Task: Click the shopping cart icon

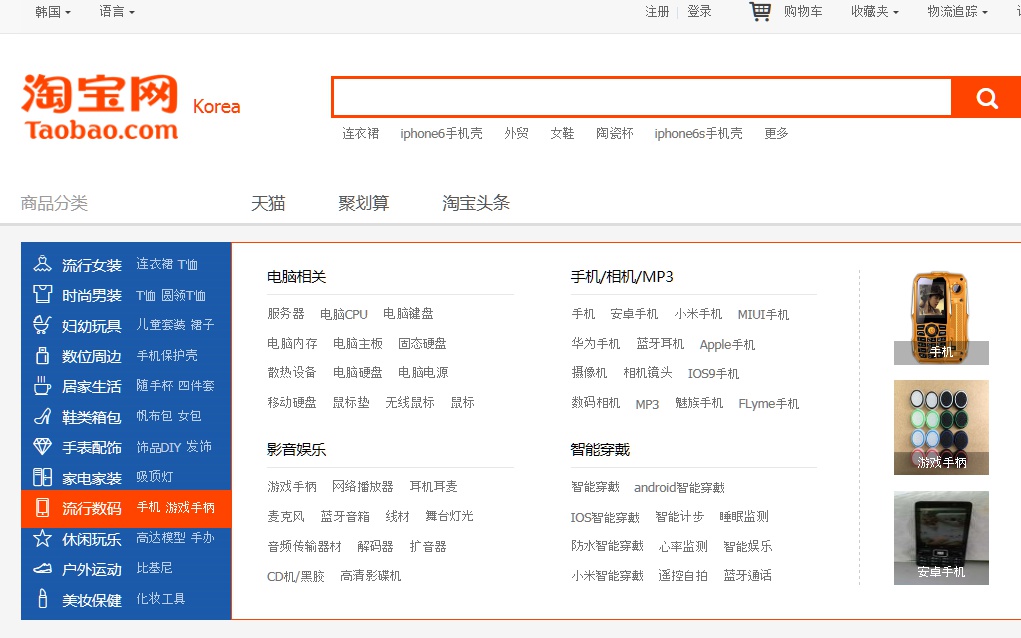Action: (761, 12)
